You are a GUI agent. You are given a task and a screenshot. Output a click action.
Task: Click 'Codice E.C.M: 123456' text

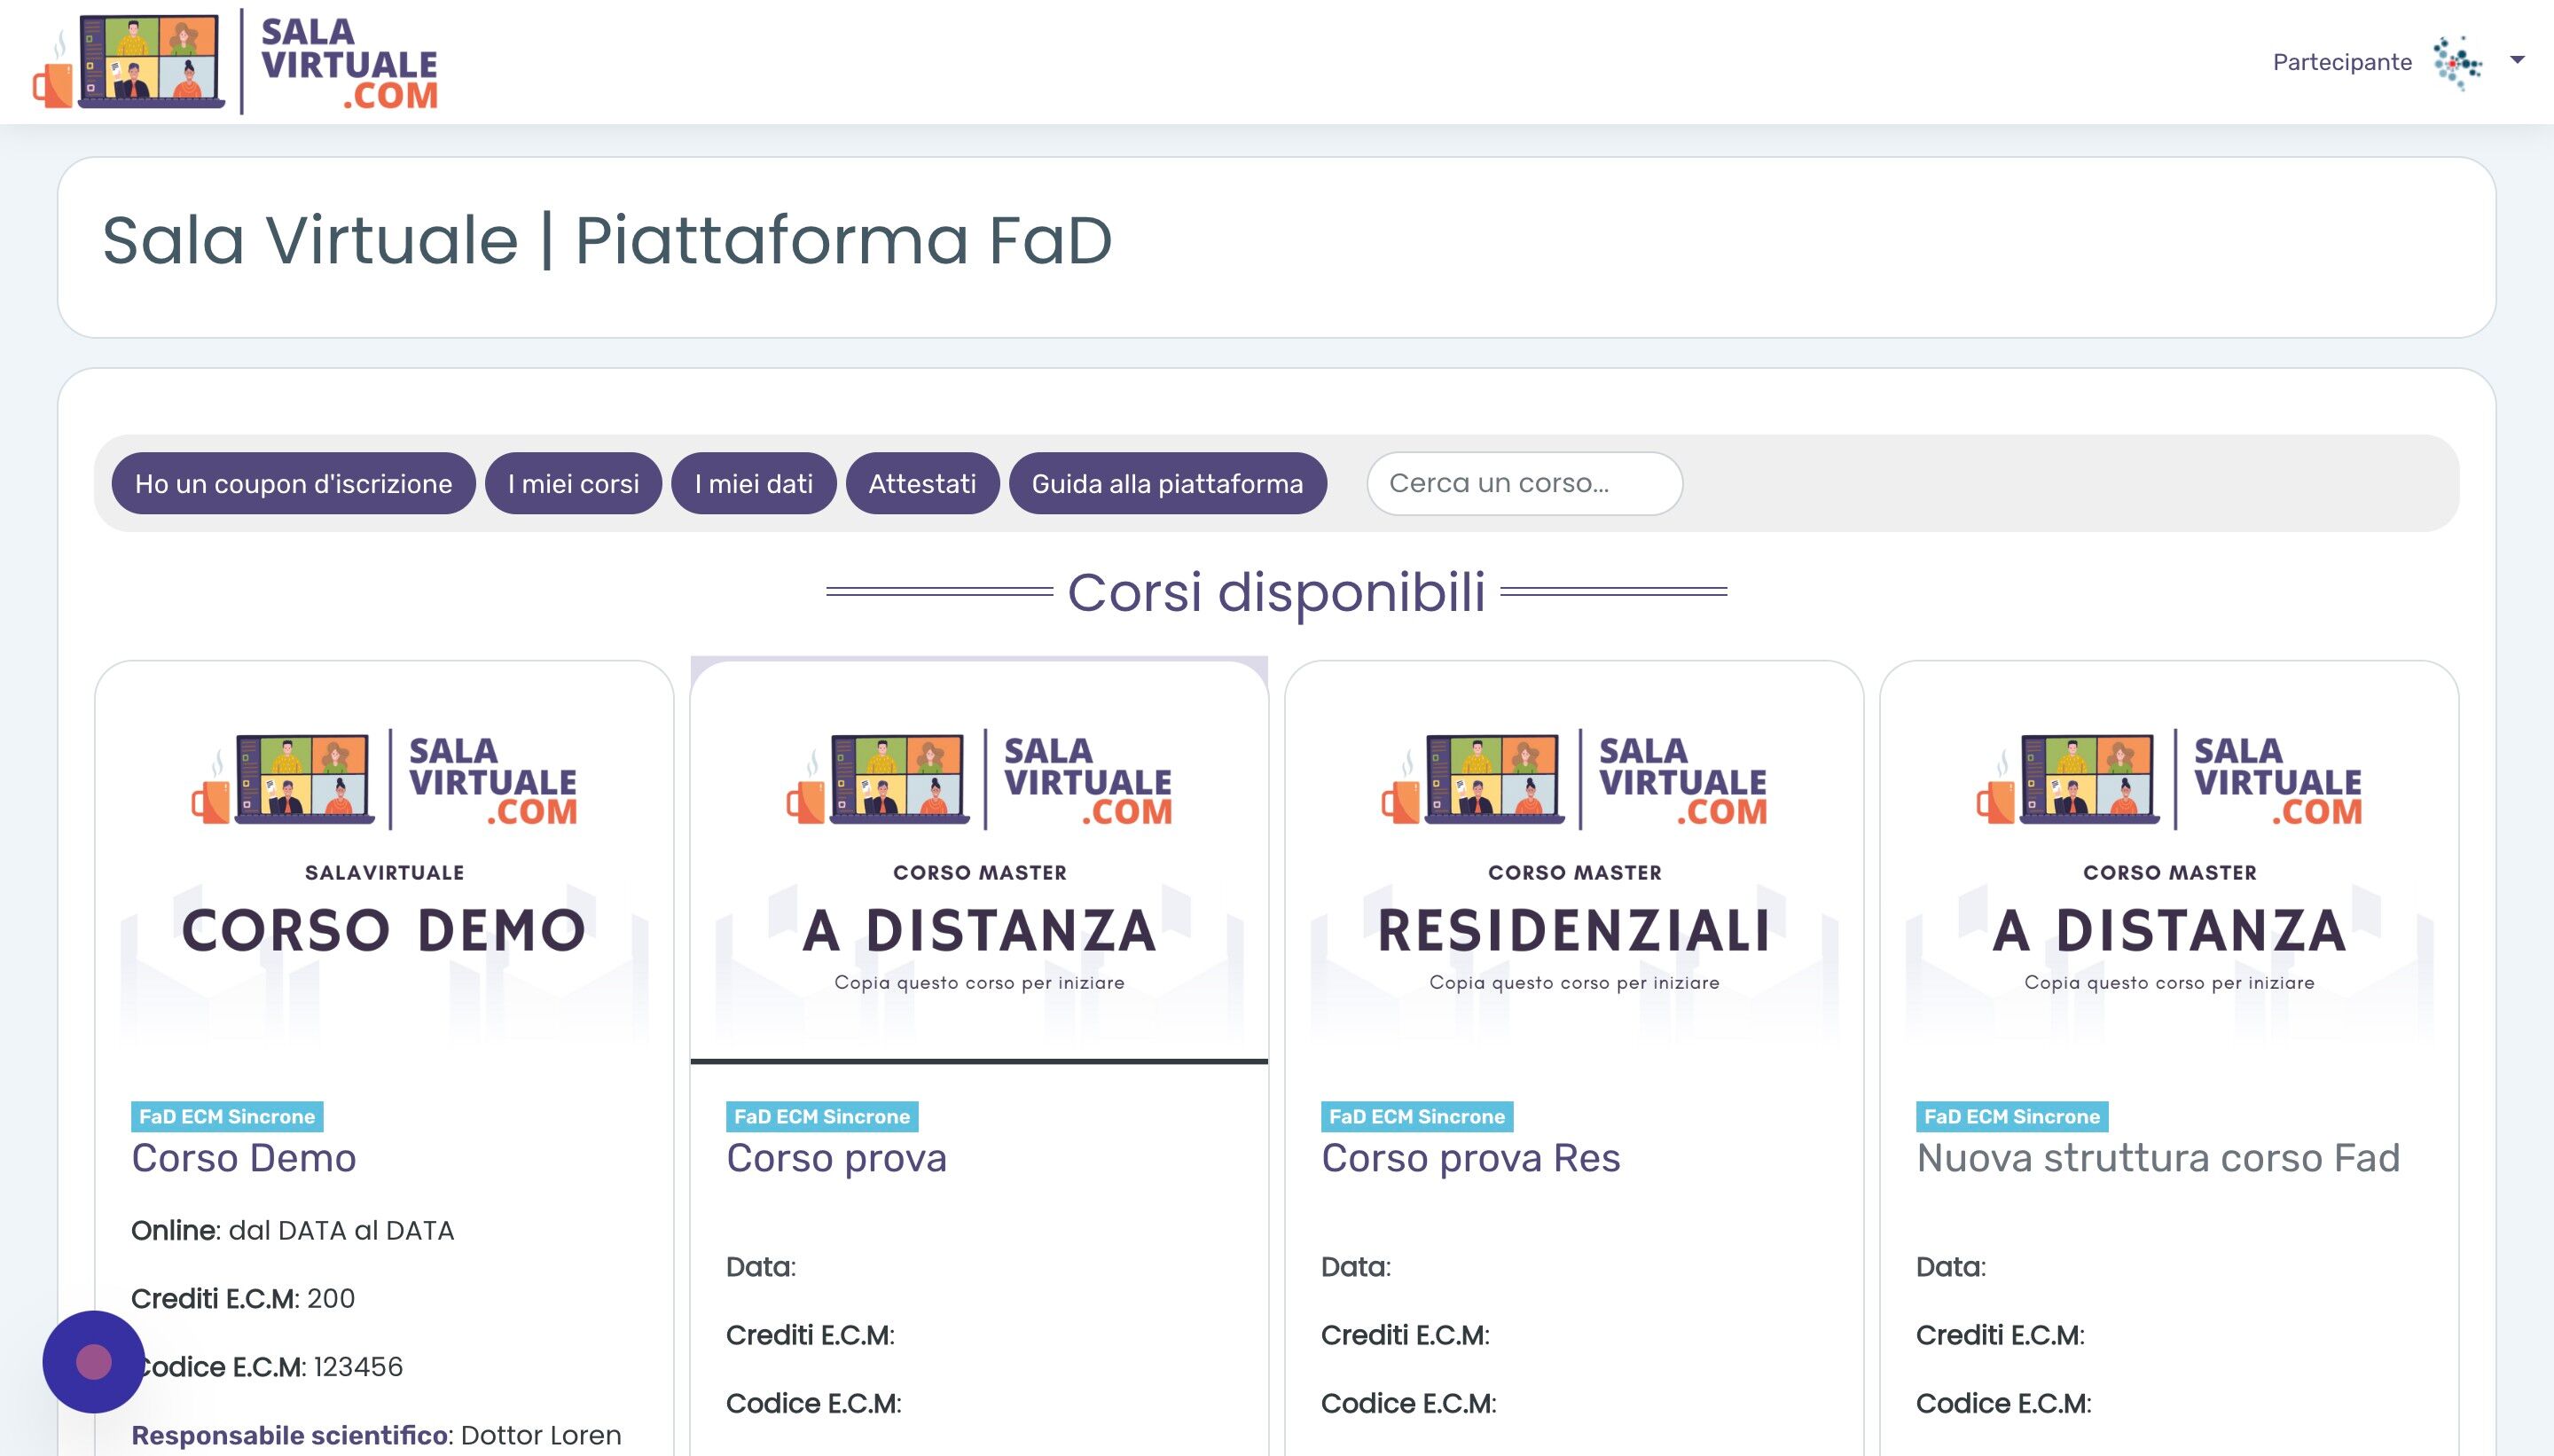click(x=267, y=1366)
